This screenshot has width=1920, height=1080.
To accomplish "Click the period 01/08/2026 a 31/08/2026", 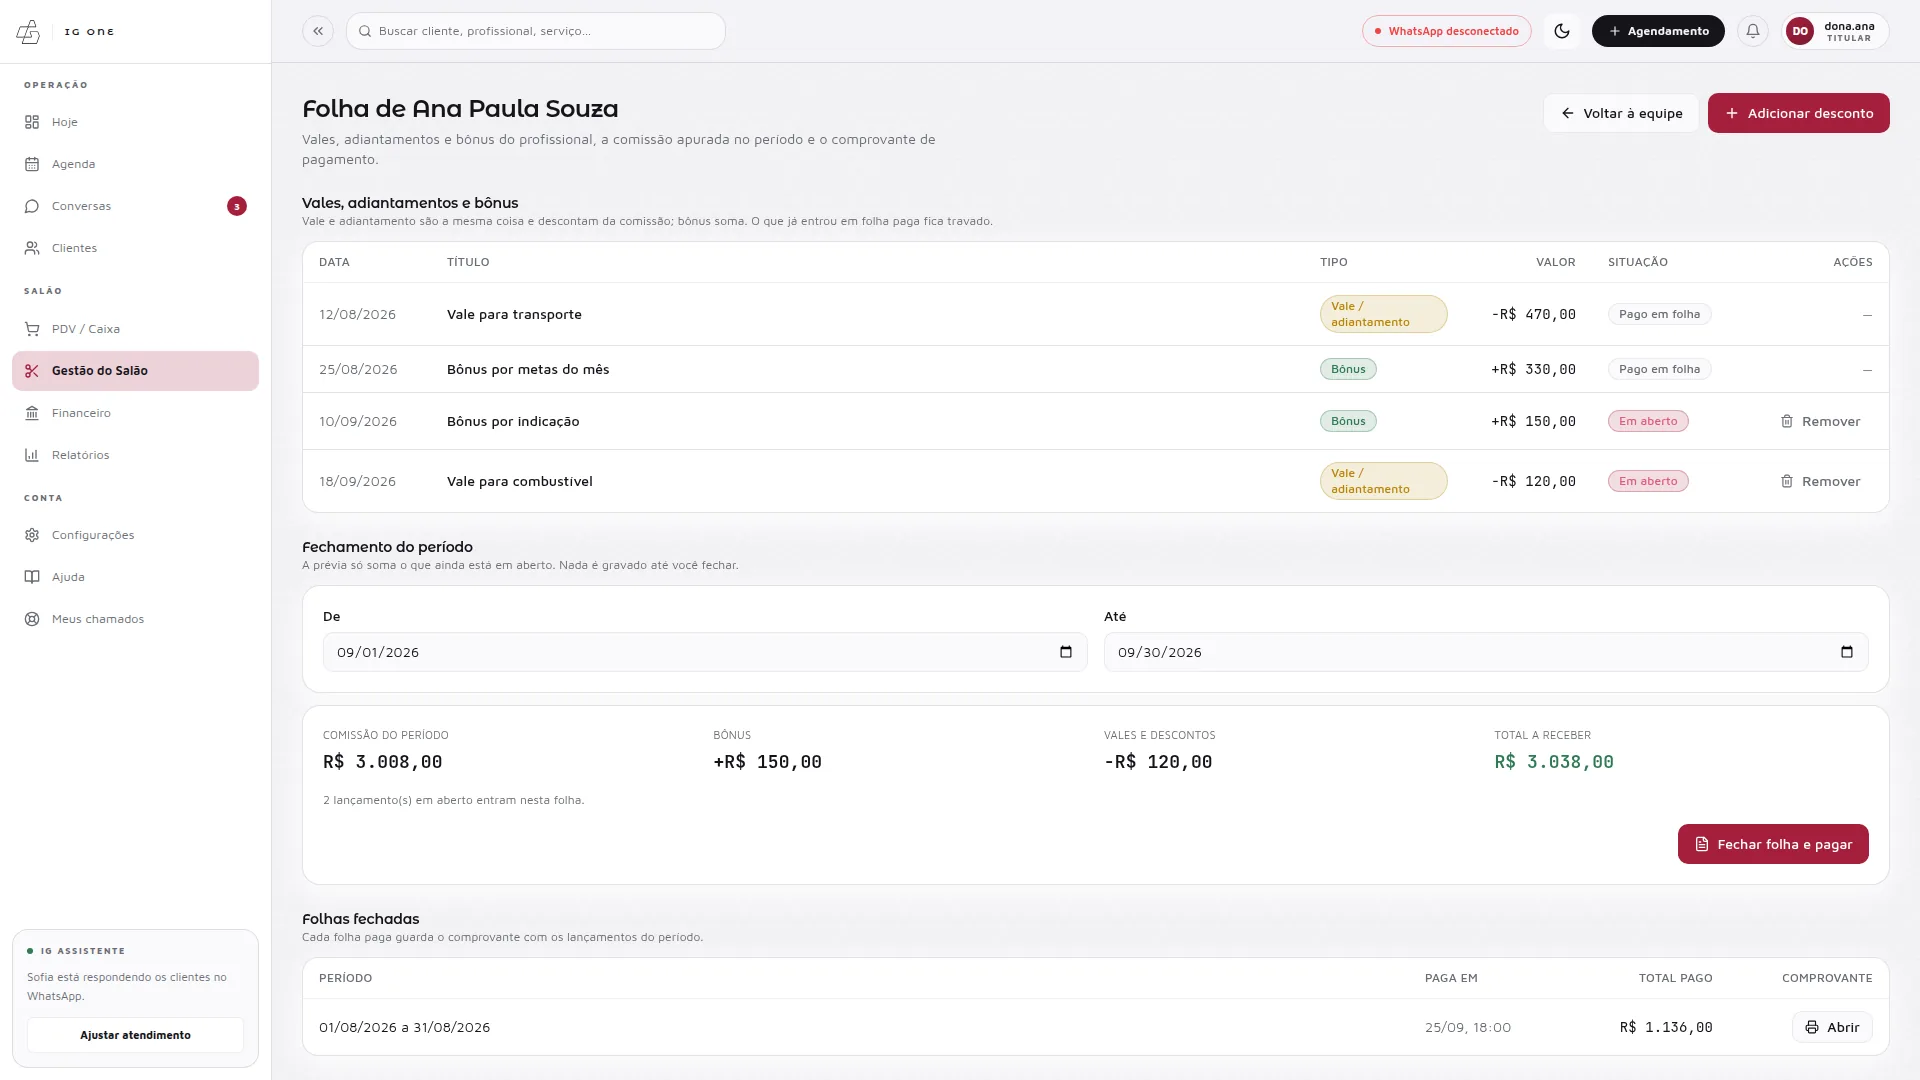I will click(404, 1027).
